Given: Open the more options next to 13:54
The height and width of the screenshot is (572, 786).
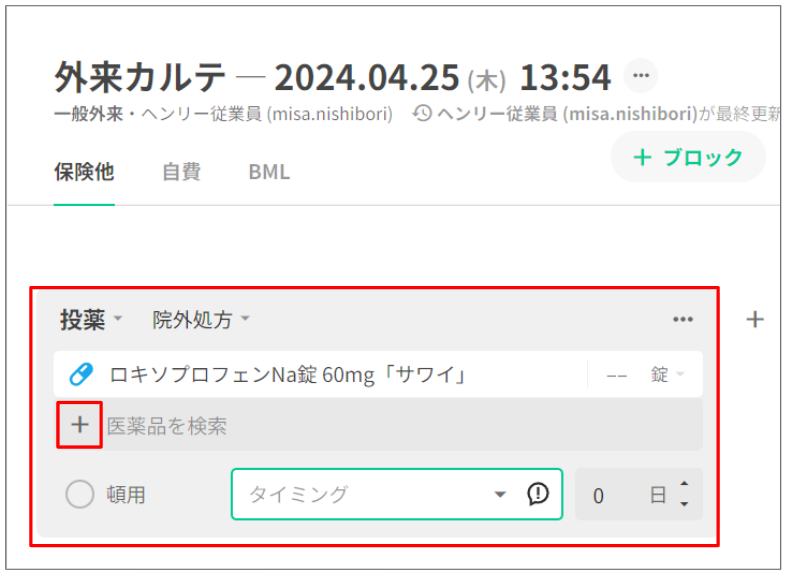Looking at the screenshot, I should tap(641, 76).
